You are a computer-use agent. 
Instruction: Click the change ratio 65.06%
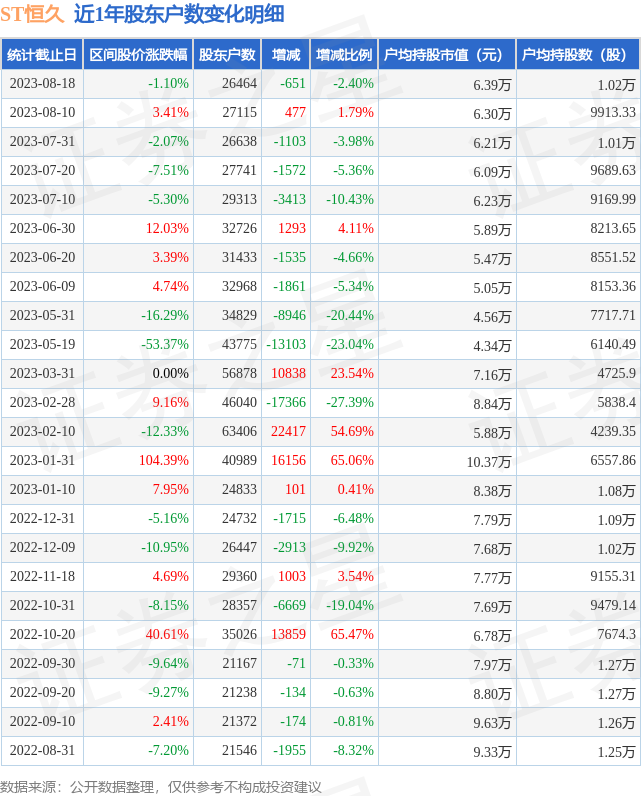(352, 460)
